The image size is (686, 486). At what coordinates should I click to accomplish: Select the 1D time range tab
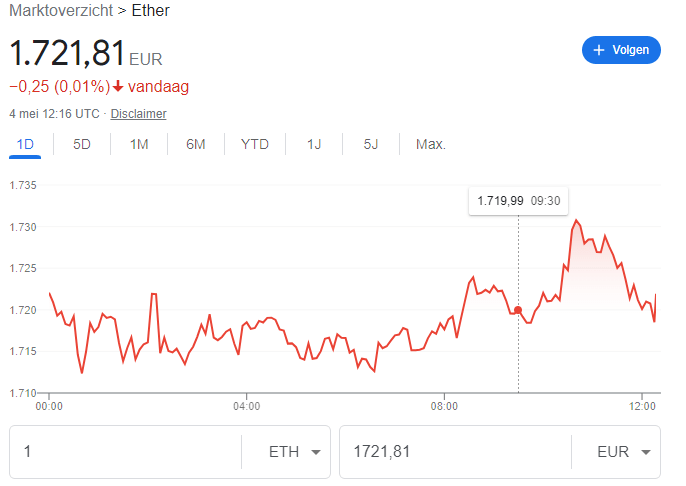coord(25,144)
